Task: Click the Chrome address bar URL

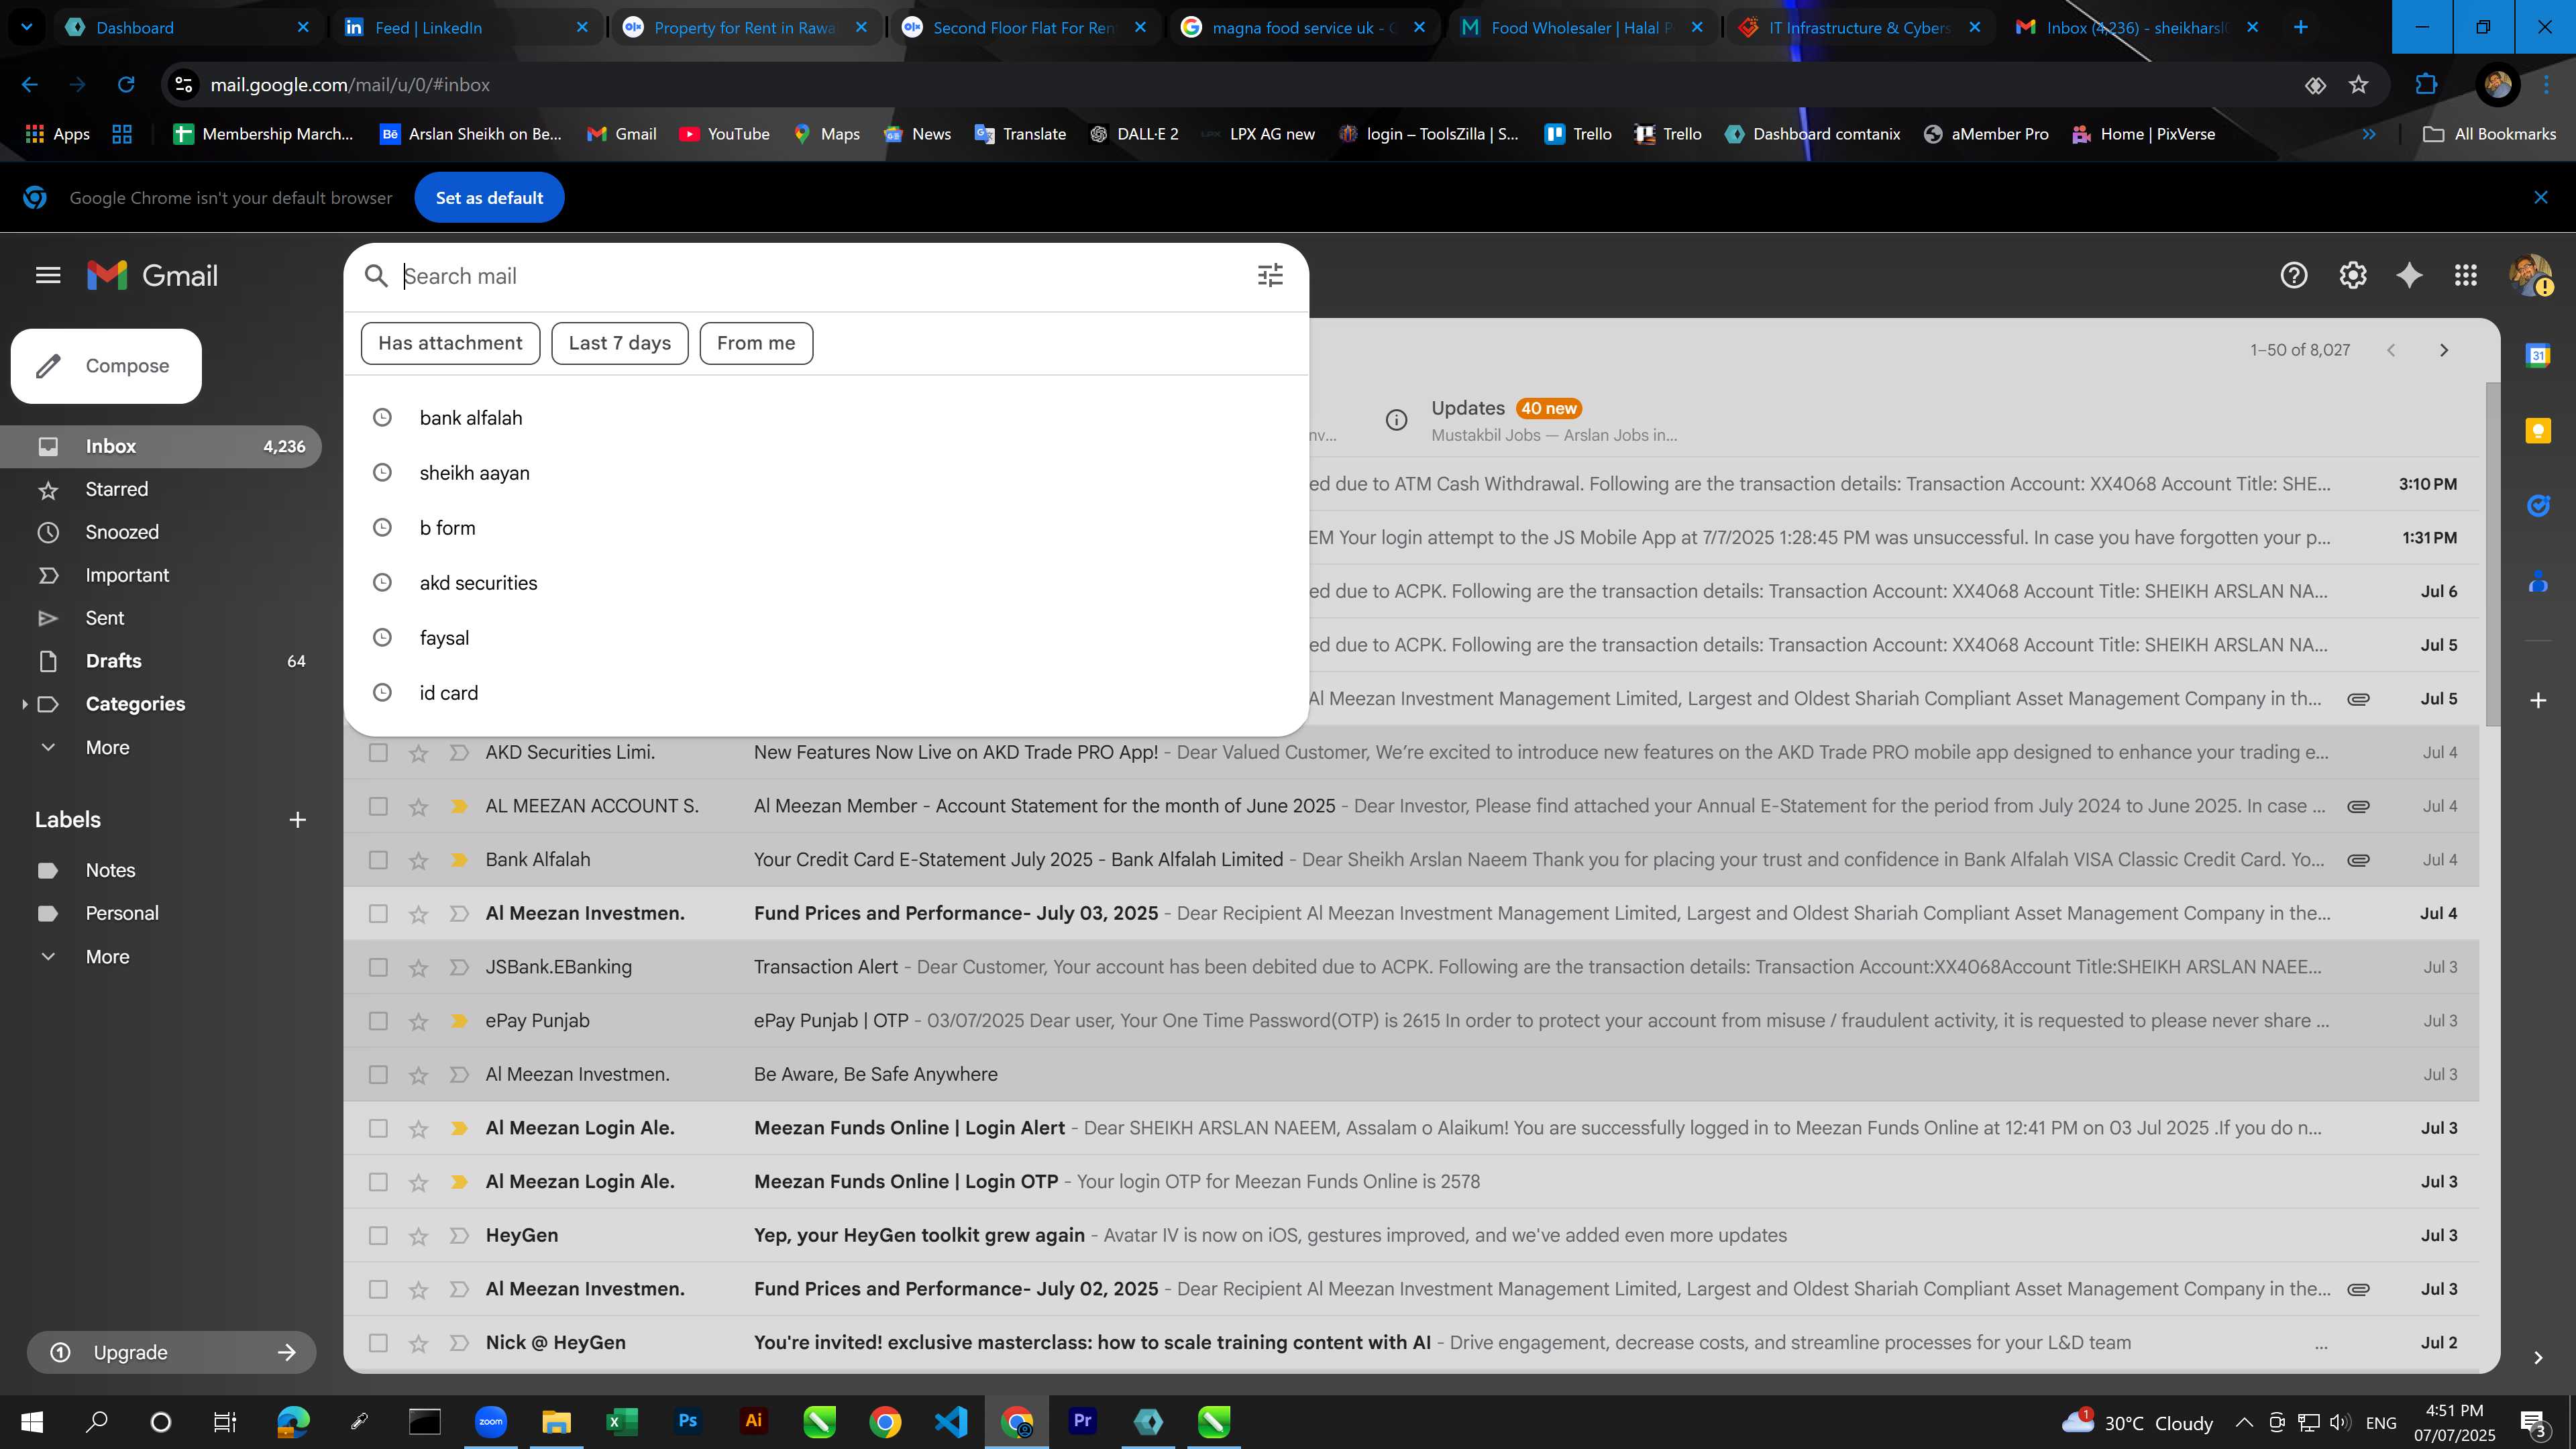Action: [349, 85]
